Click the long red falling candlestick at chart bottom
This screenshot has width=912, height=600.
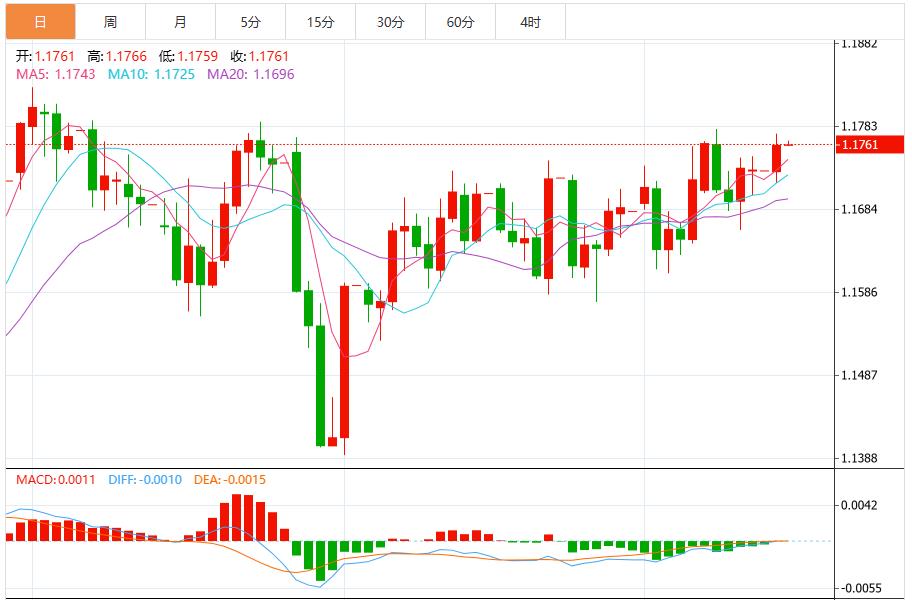345,360
